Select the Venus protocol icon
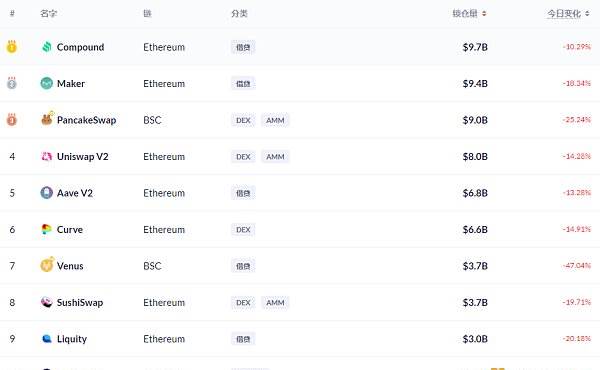 [x=47, y=265]
